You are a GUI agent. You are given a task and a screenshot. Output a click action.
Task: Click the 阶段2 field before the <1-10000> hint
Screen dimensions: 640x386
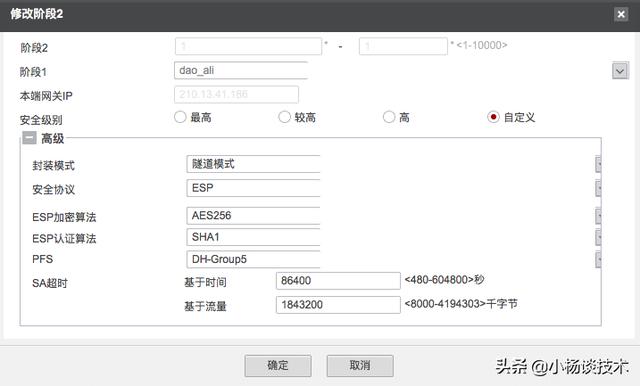pos(403,46)
